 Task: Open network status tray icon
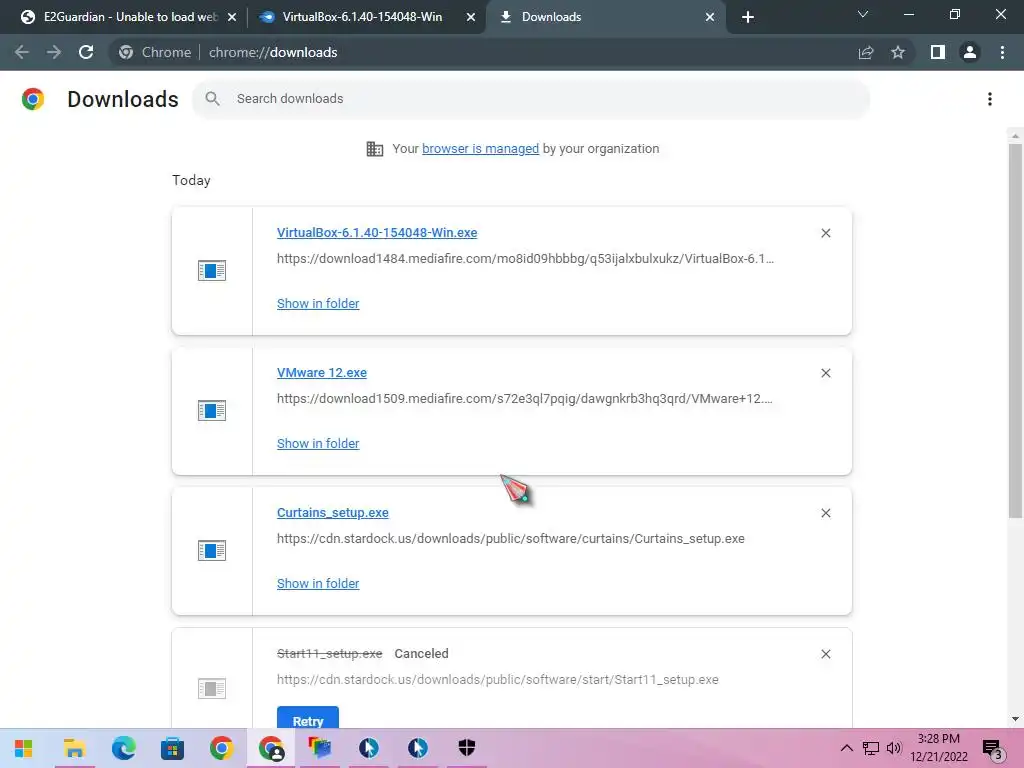point(871,748)
